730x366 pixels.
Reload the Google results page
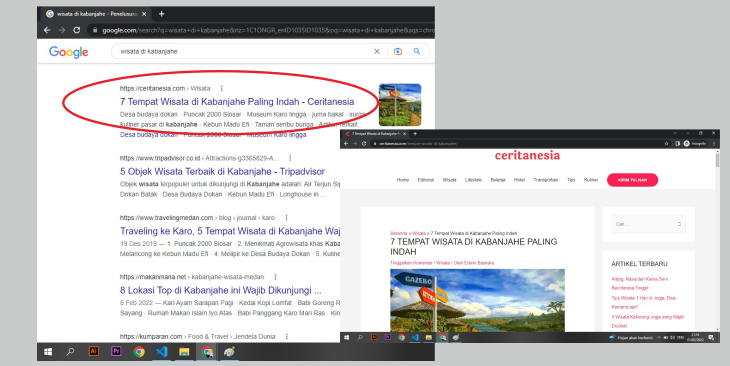click(77, 30)
